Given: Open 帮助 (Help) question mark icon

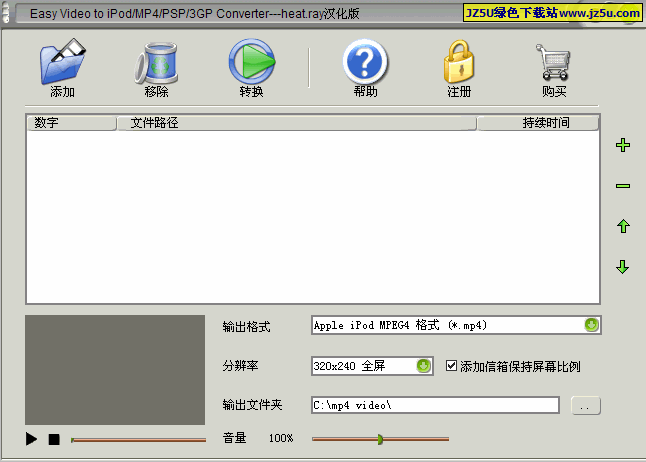Looking at the screenshot, I should pos(365,61).
